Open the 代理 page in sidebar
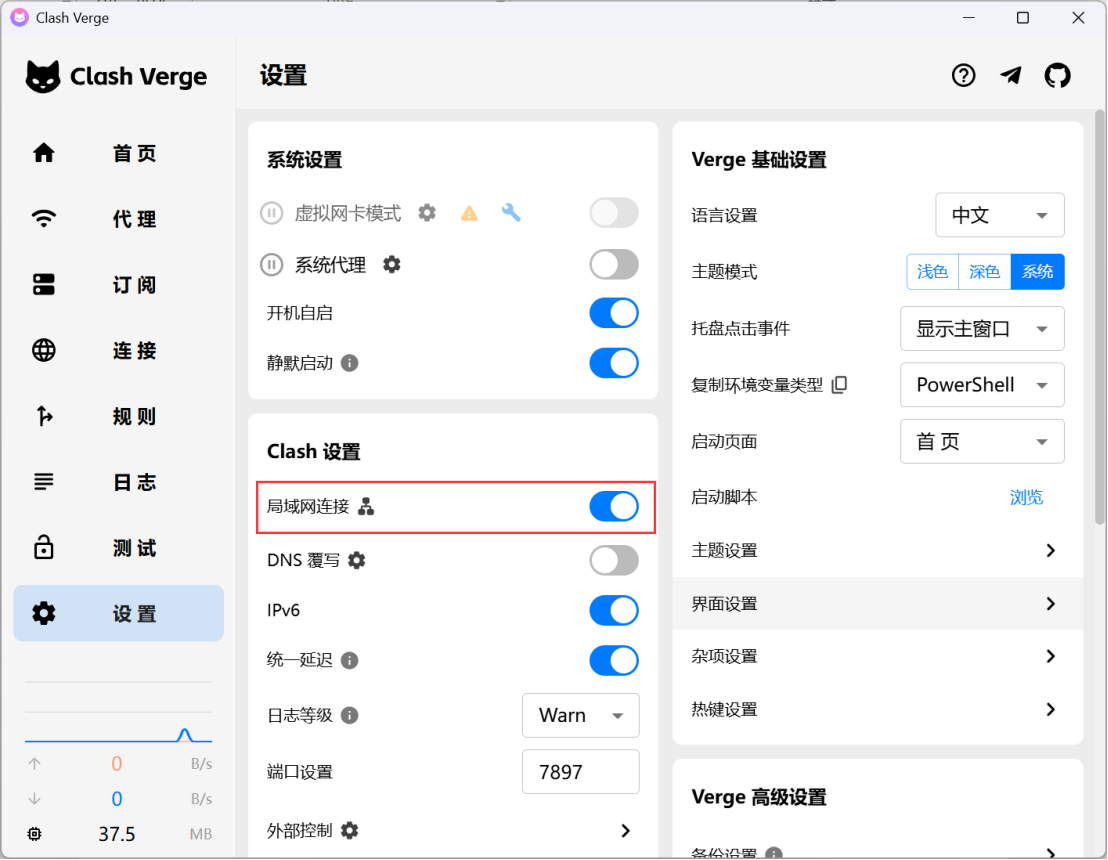The height and width of the screenshot is (860, 1108). [119, 219]
